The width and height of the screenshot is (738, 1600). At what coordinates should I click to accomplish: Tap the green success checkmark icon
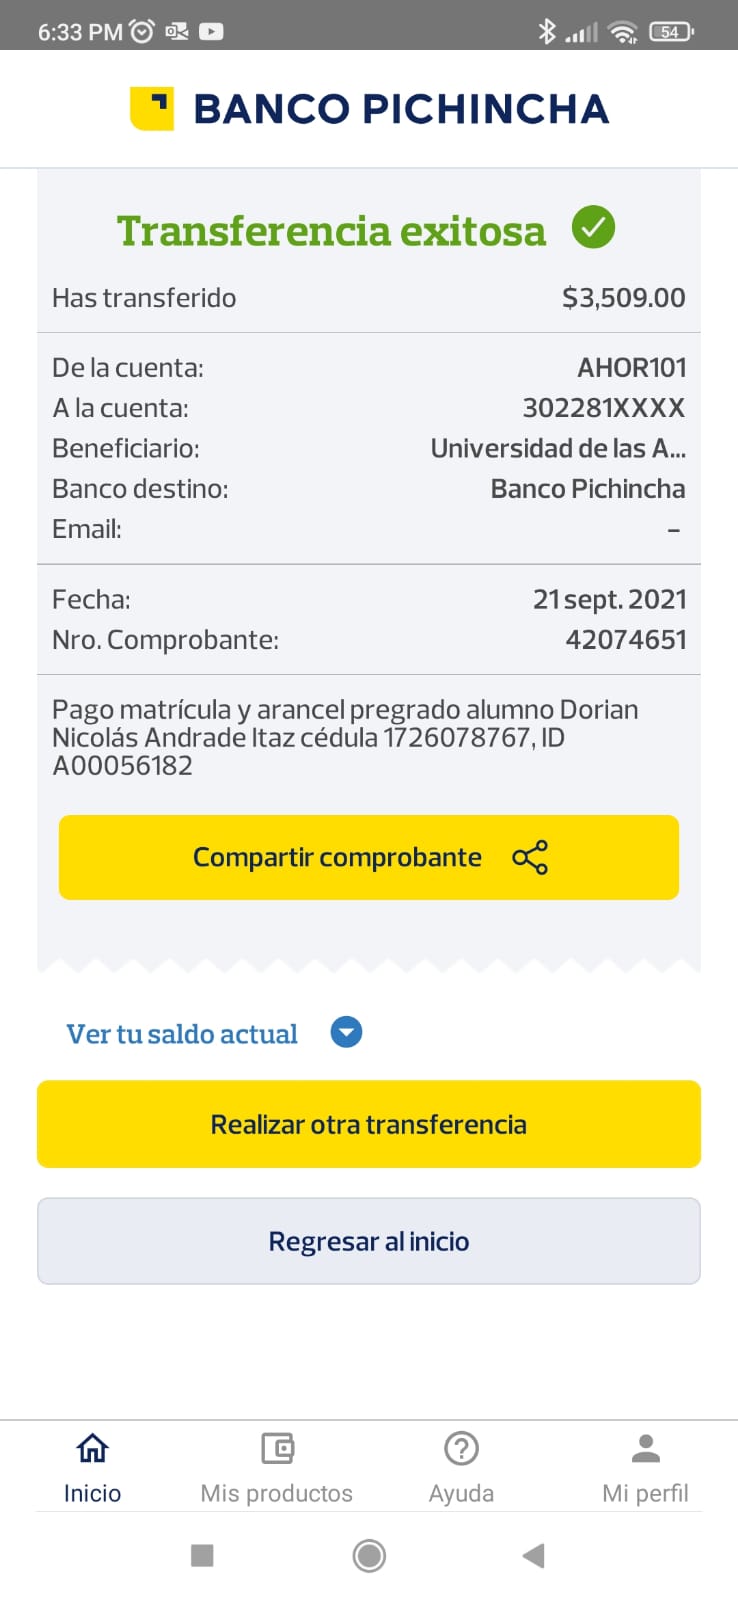593,227
